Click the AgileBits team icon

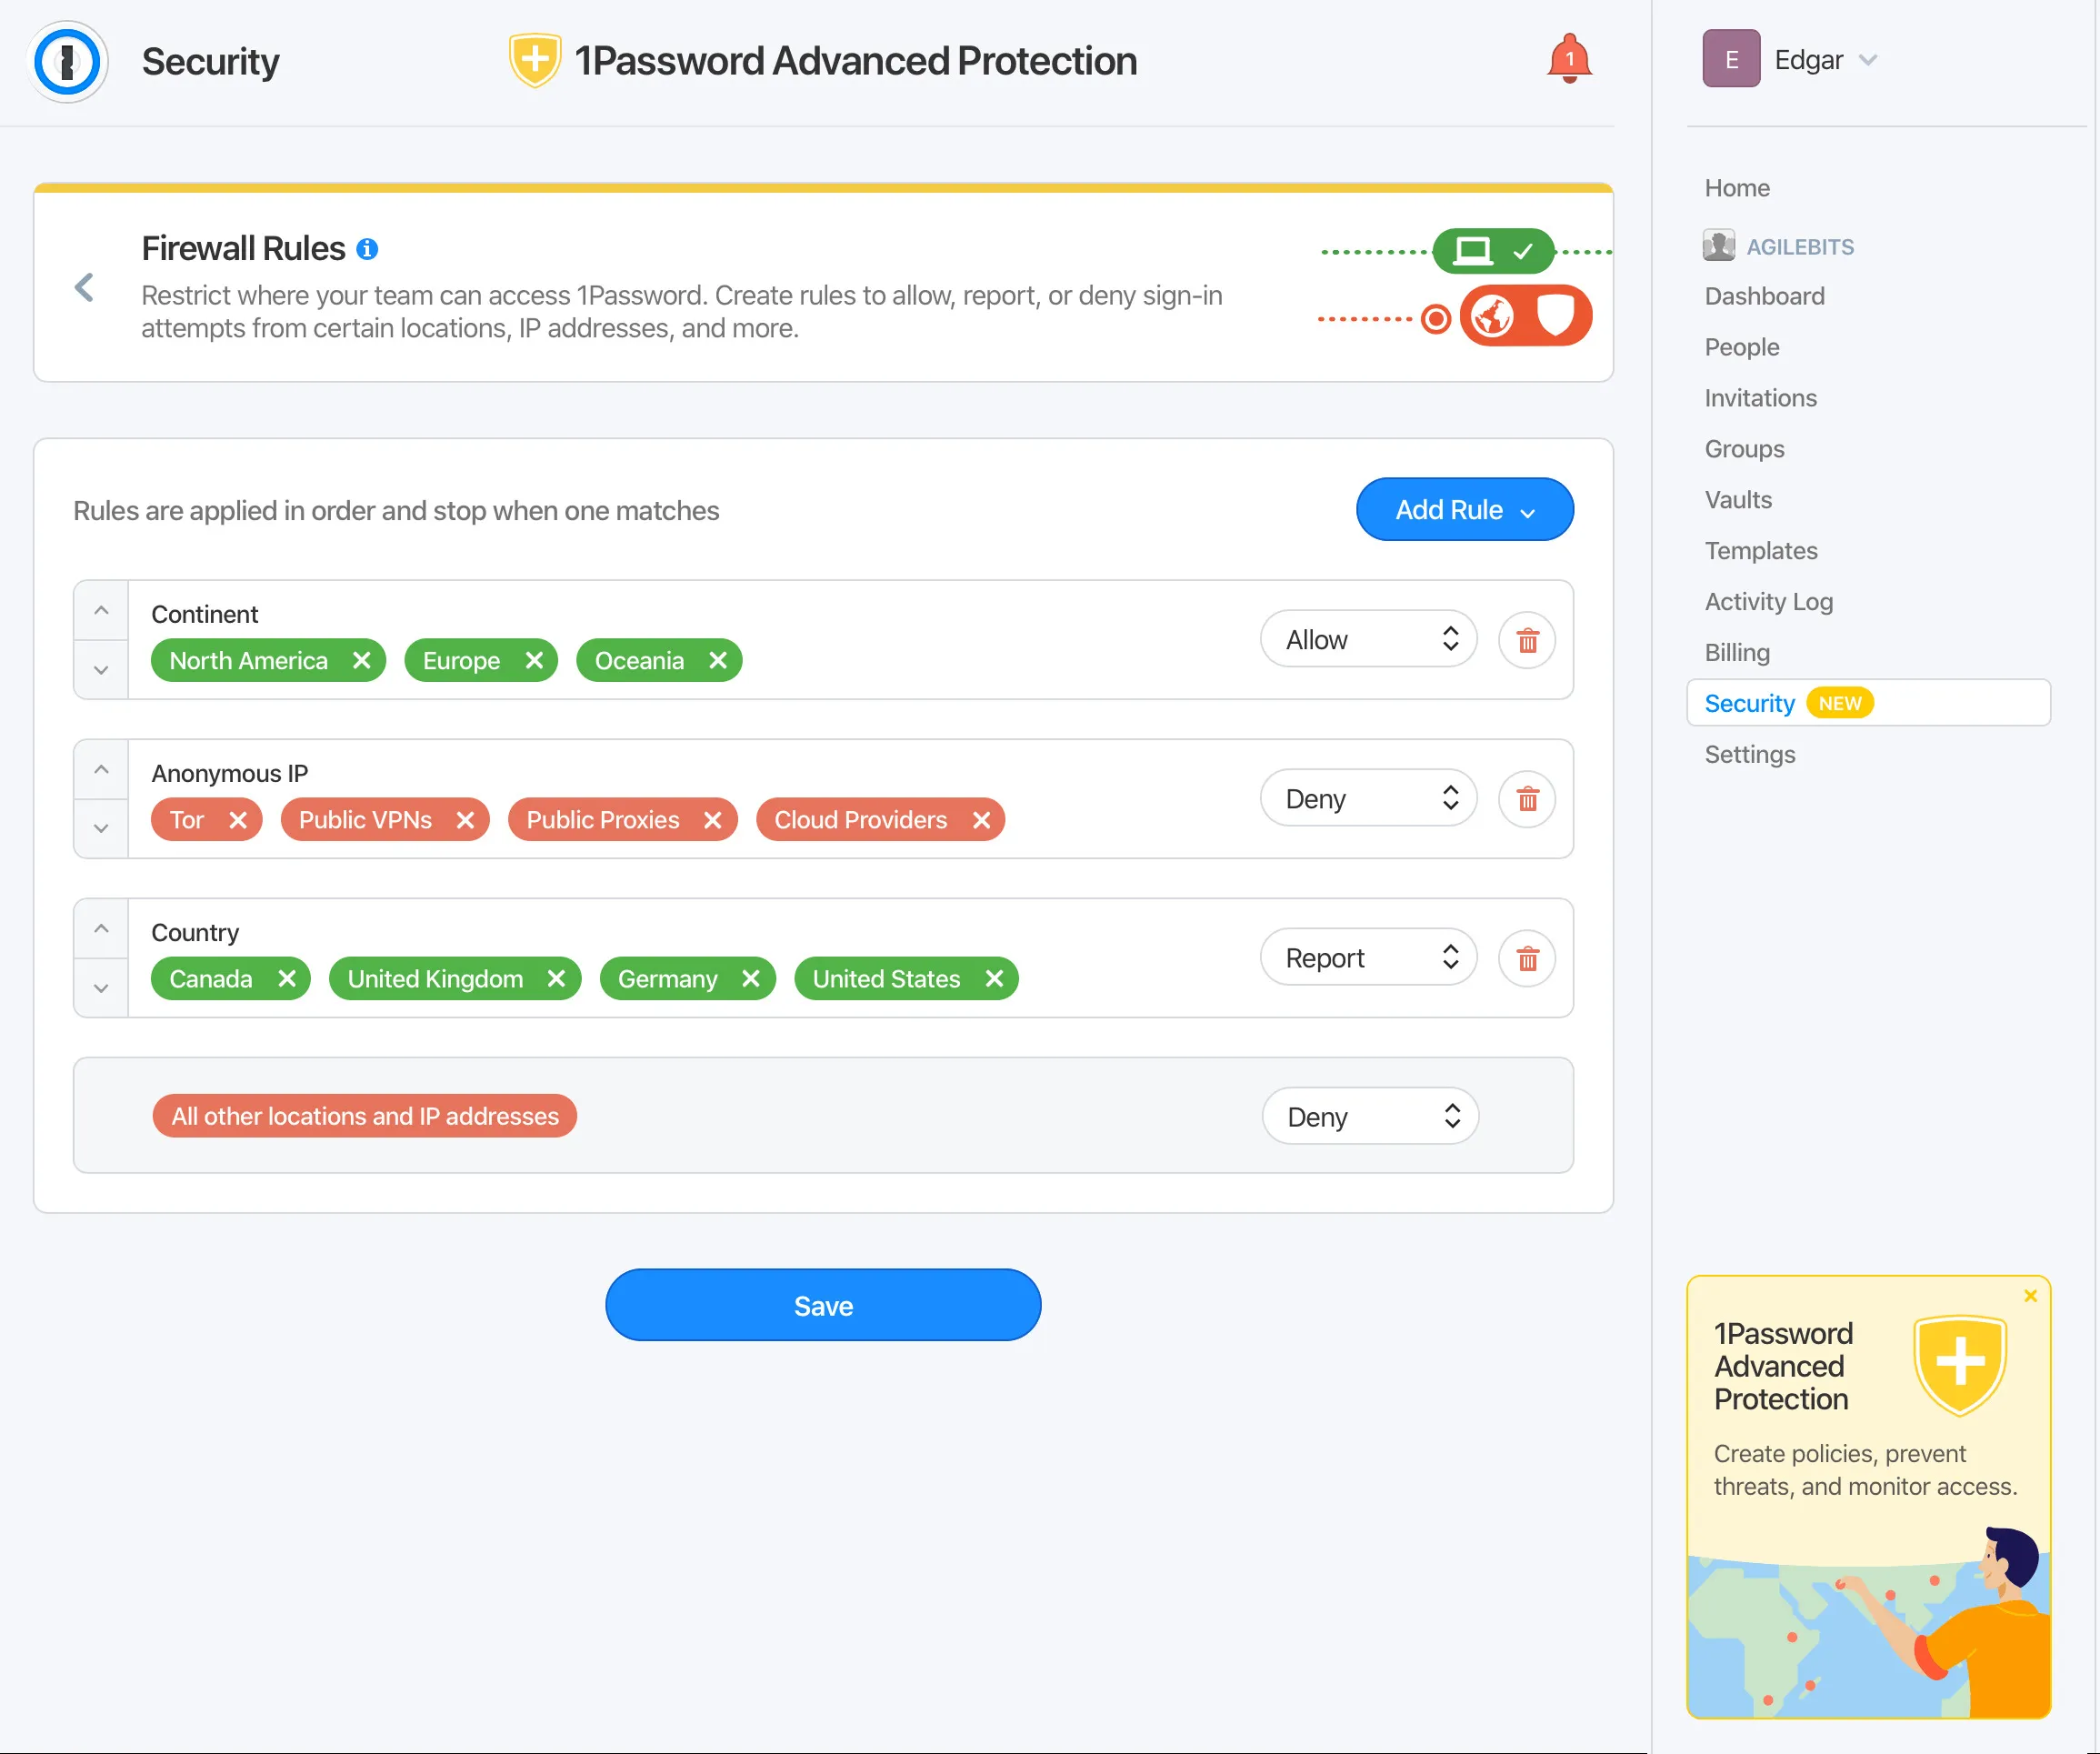point(1718,246)
